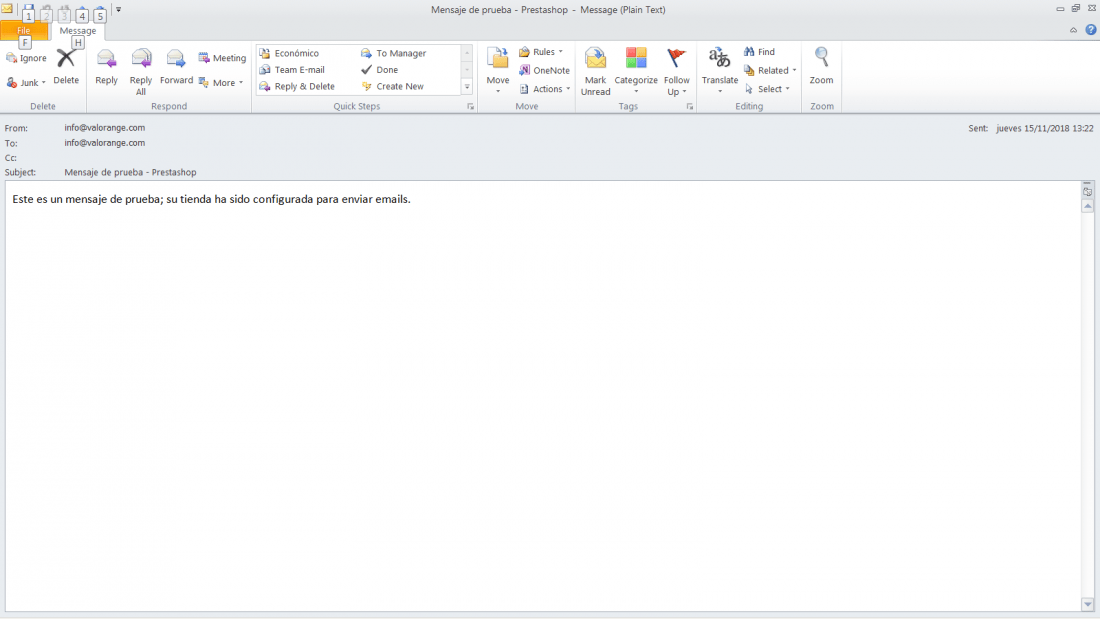
Task: Click the Subject line text
Action: (x=130, y=172)
